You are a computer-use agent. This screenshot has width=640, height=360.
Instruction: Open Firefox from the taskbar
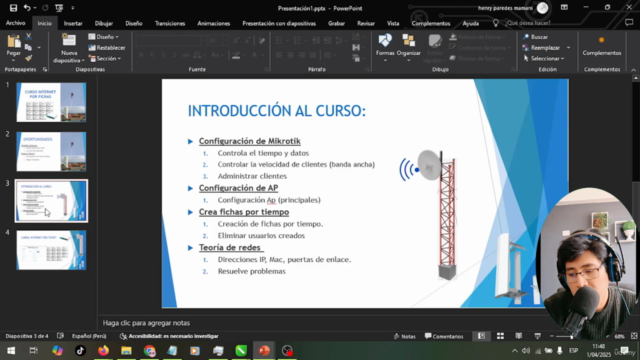point(103,351)
